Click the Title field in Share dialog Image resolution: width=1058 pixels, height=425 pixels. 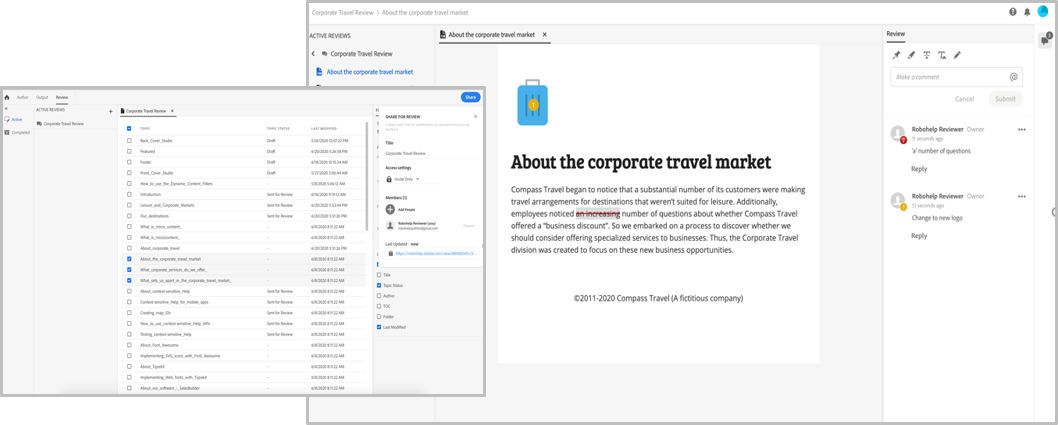pos(430,154)
